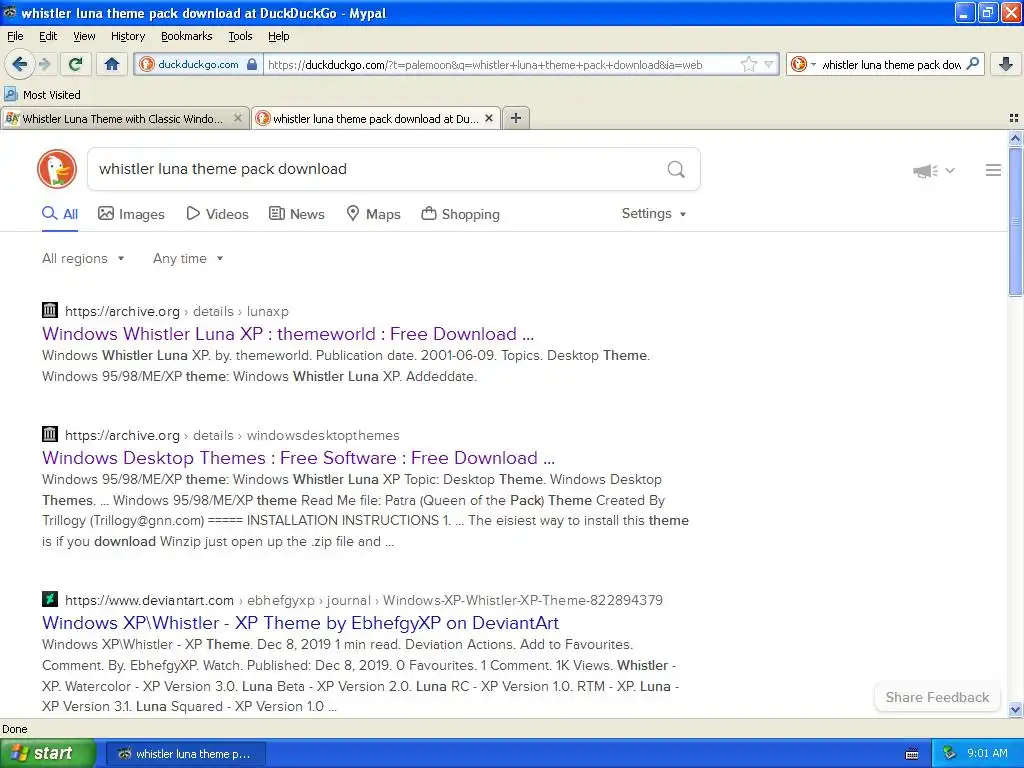This screenshot has width=1024, height=768.
Task: Open the Tools menu
Action: tap(240, 36)
